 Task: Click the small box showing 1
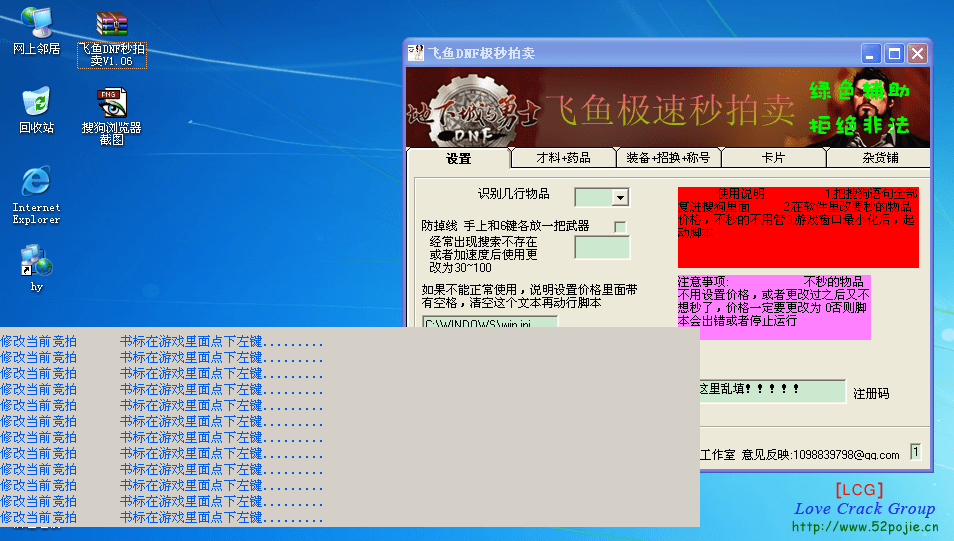(x=915, y=452)
